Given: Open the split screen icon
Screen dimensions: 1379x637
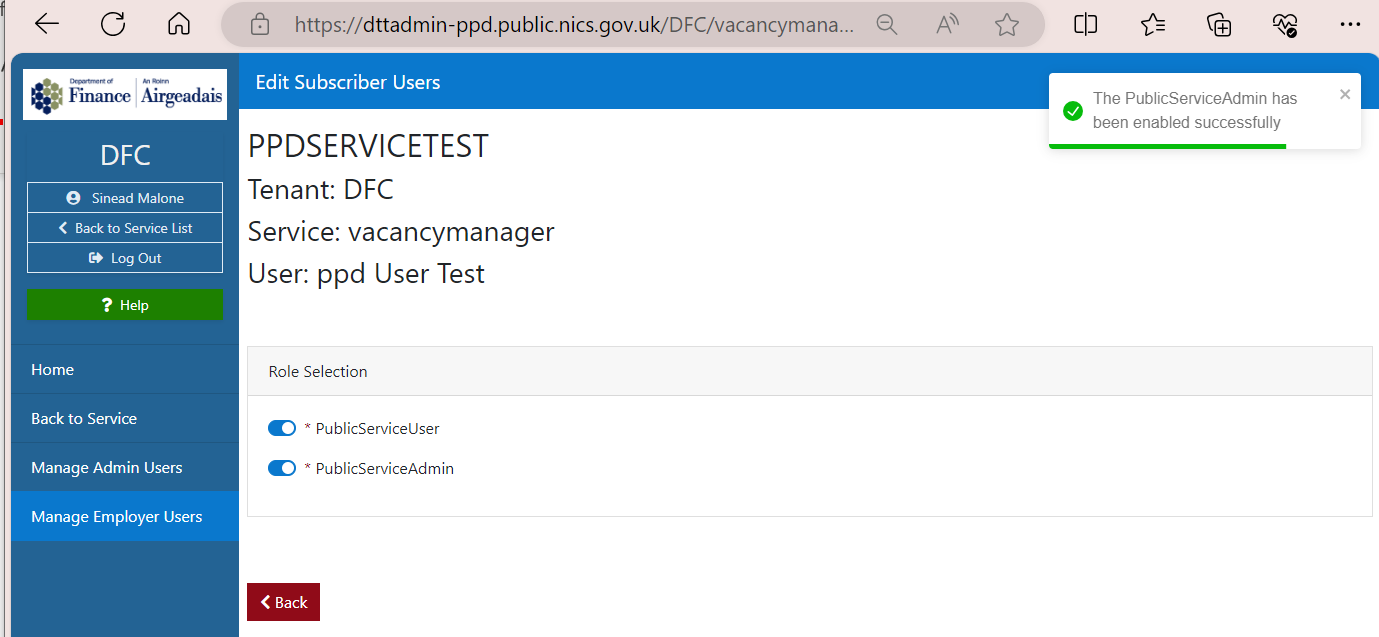Looking at the screenshot, I should pyautogui.click(x=1086, y=24).
